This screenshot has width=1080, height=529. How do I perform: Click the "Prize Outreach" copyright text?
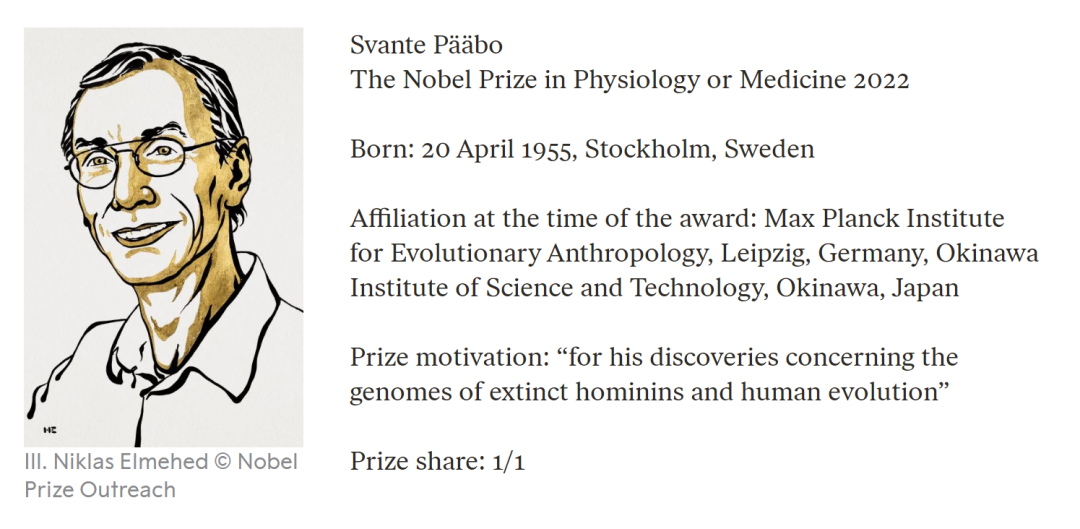(x=100, y=490)
